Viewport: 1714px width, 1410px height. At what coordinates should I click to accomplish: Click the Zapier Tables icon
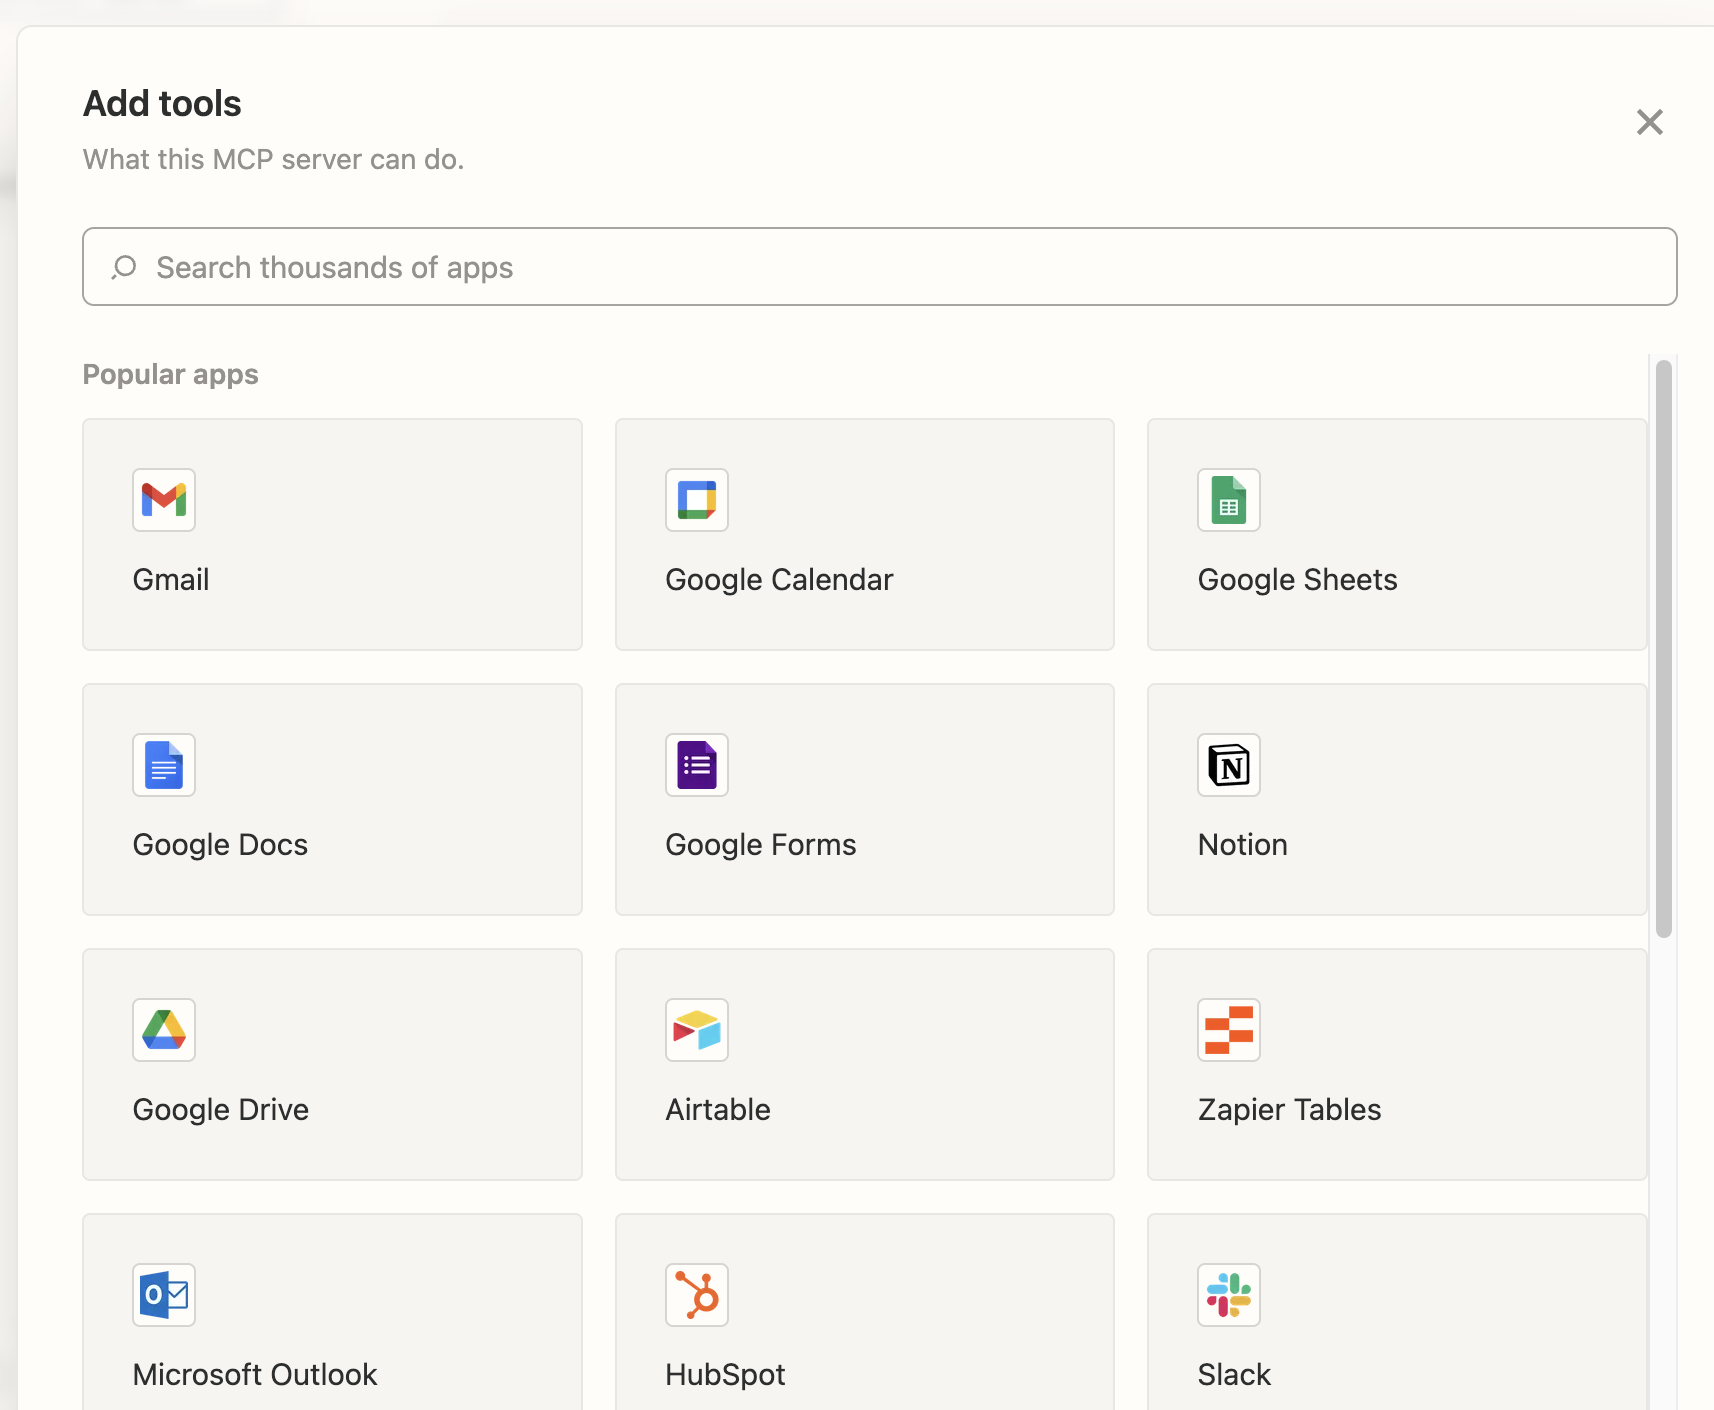[1229, 1030]
